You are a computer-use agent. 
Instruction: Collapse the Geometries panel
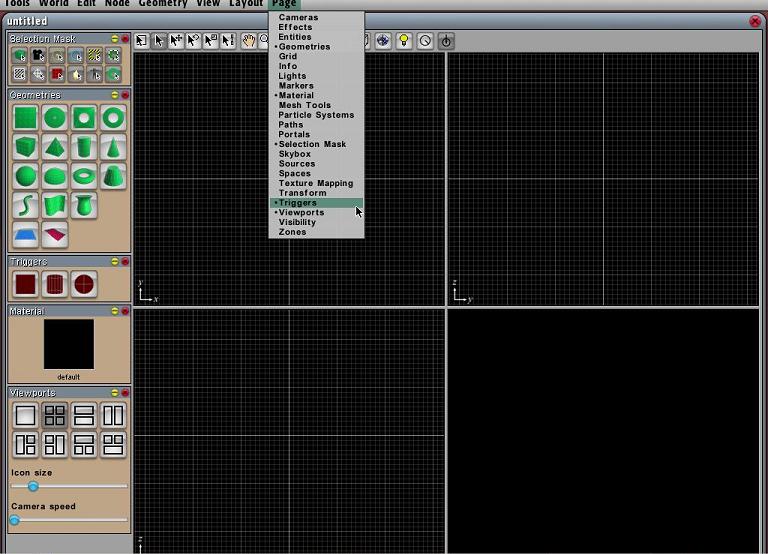pos(115,95)
